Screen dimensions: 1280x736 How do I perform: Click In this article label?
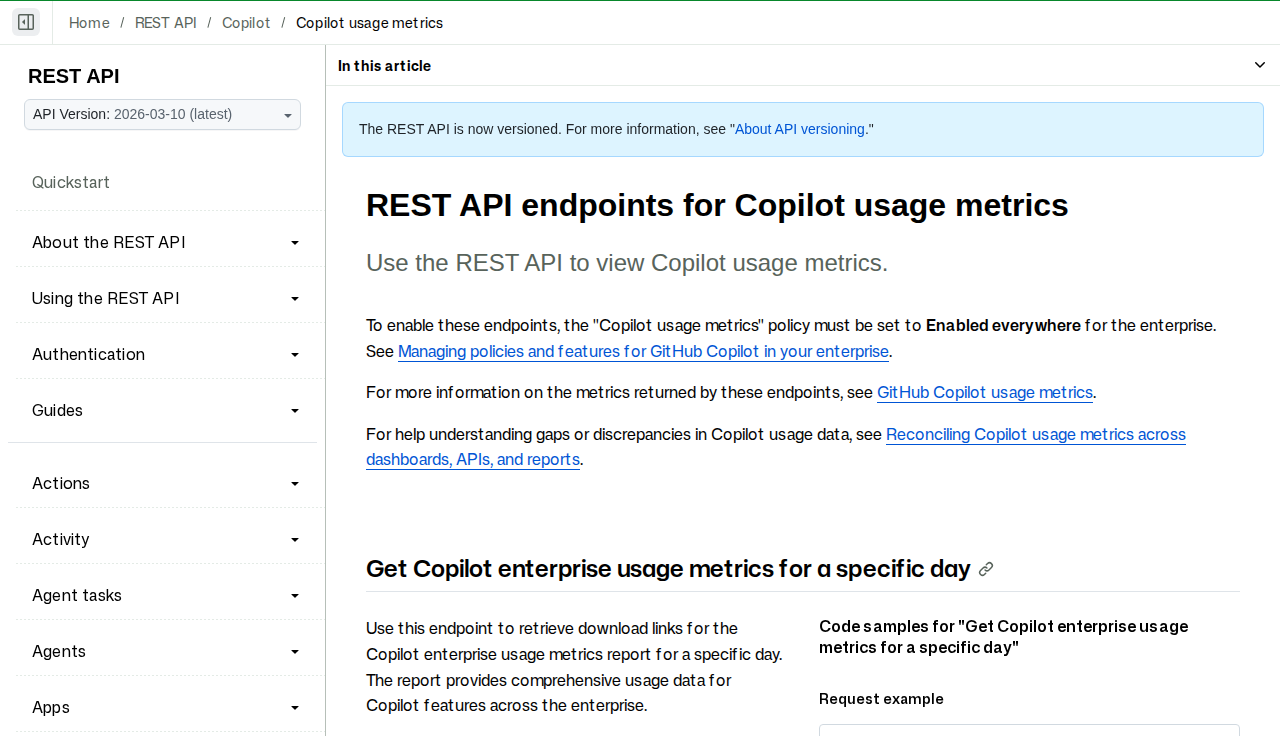click(x=384, y=66)
